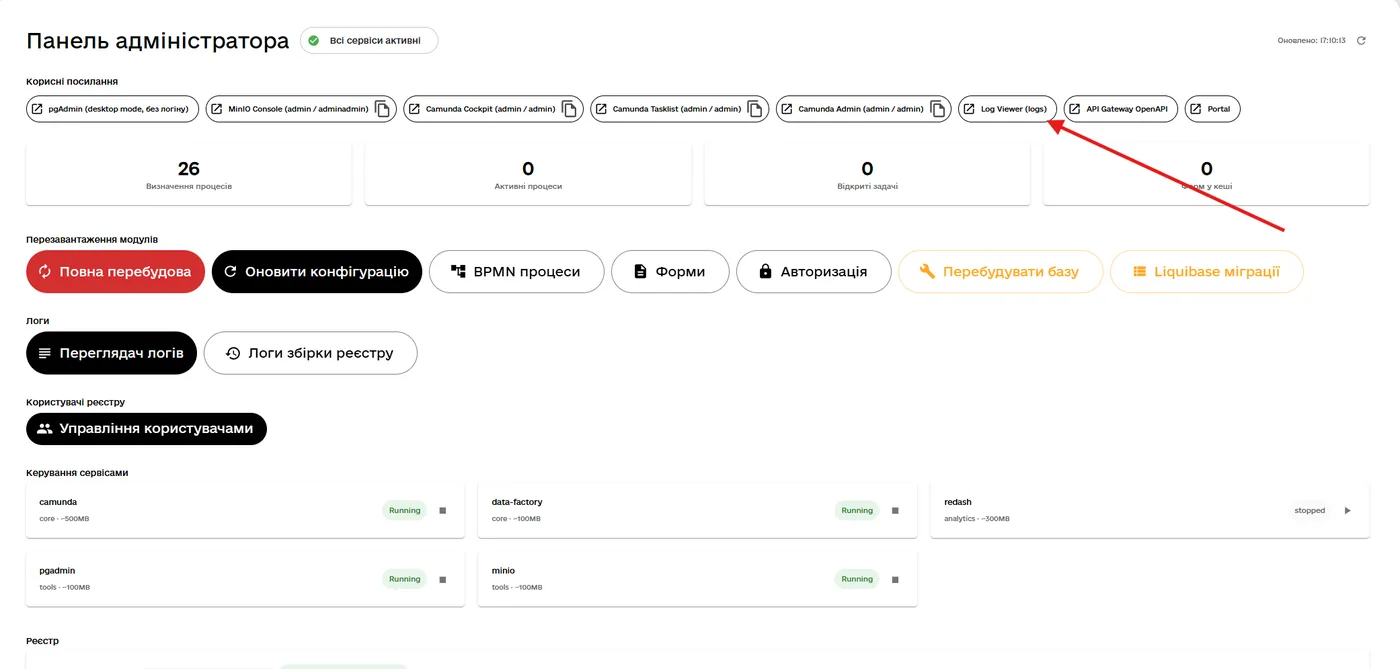This screenshot has width=1400, height=669.
Task: Run Liquibase міграції
Action: 1207,271
